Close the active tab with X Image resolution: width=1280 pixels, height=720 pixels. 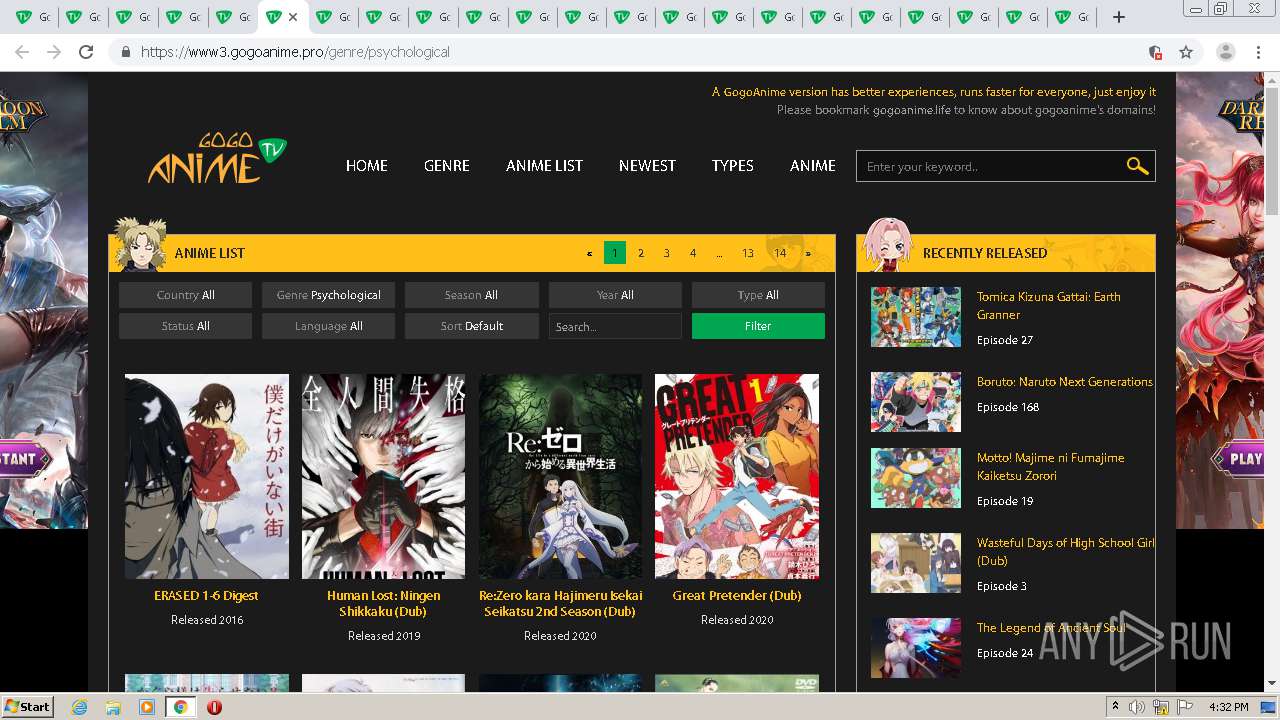pyautogui.click(x=293, y=17)
